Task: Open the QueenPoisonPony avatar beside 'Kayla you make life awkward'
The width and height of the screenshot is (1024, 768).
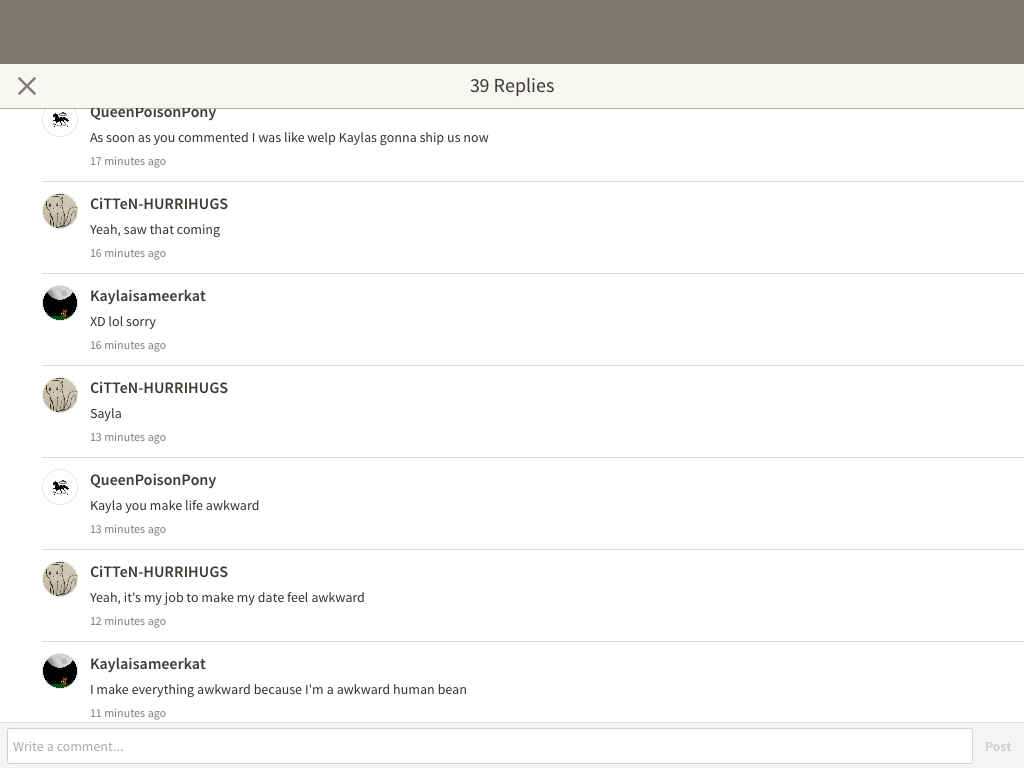Action: pos(60,487)
